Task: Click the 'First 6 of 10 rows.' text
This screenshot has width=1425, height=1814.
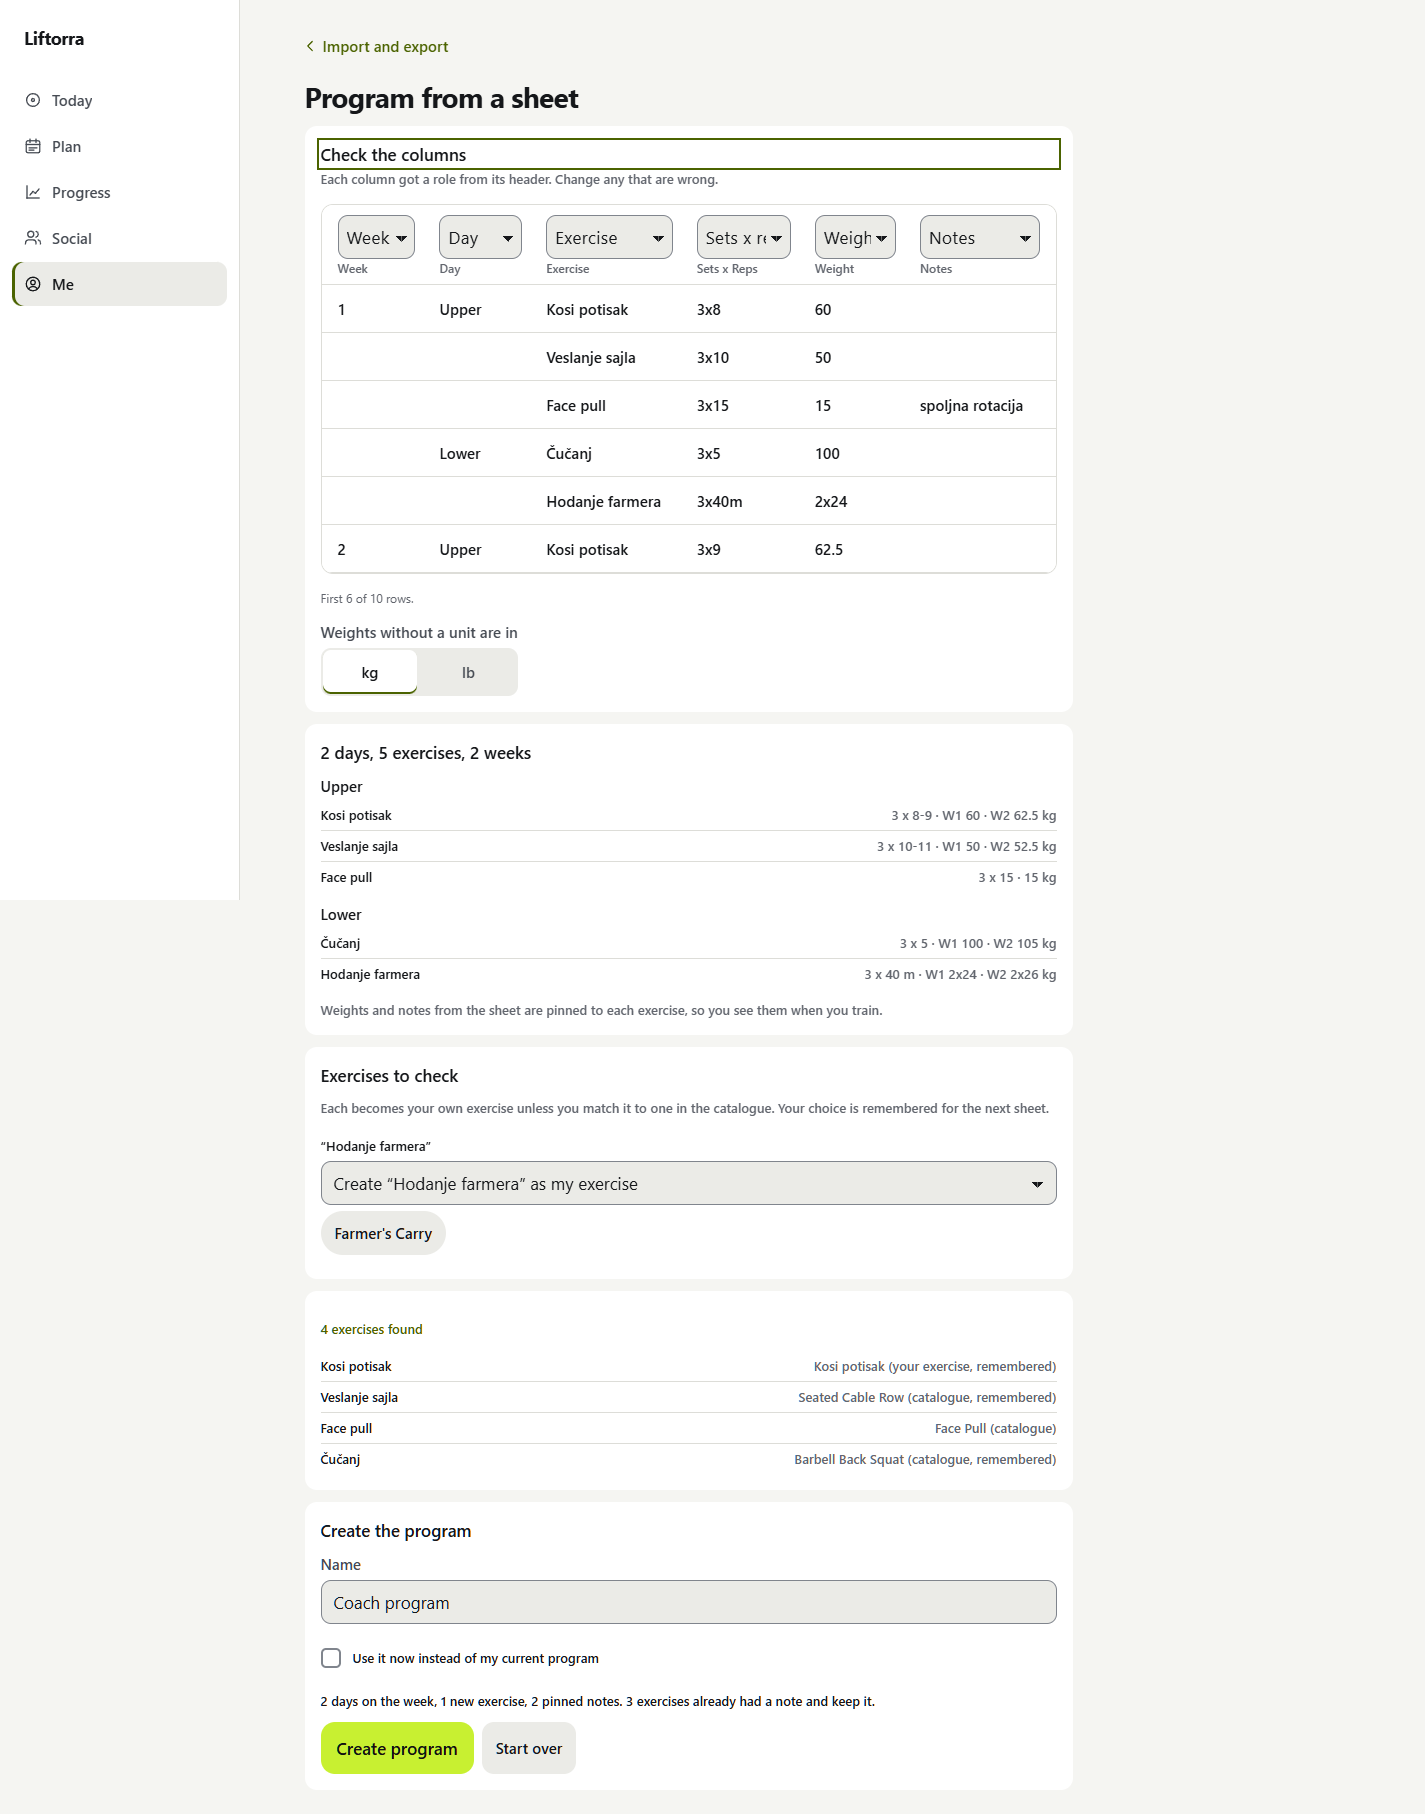Action: 367,599
